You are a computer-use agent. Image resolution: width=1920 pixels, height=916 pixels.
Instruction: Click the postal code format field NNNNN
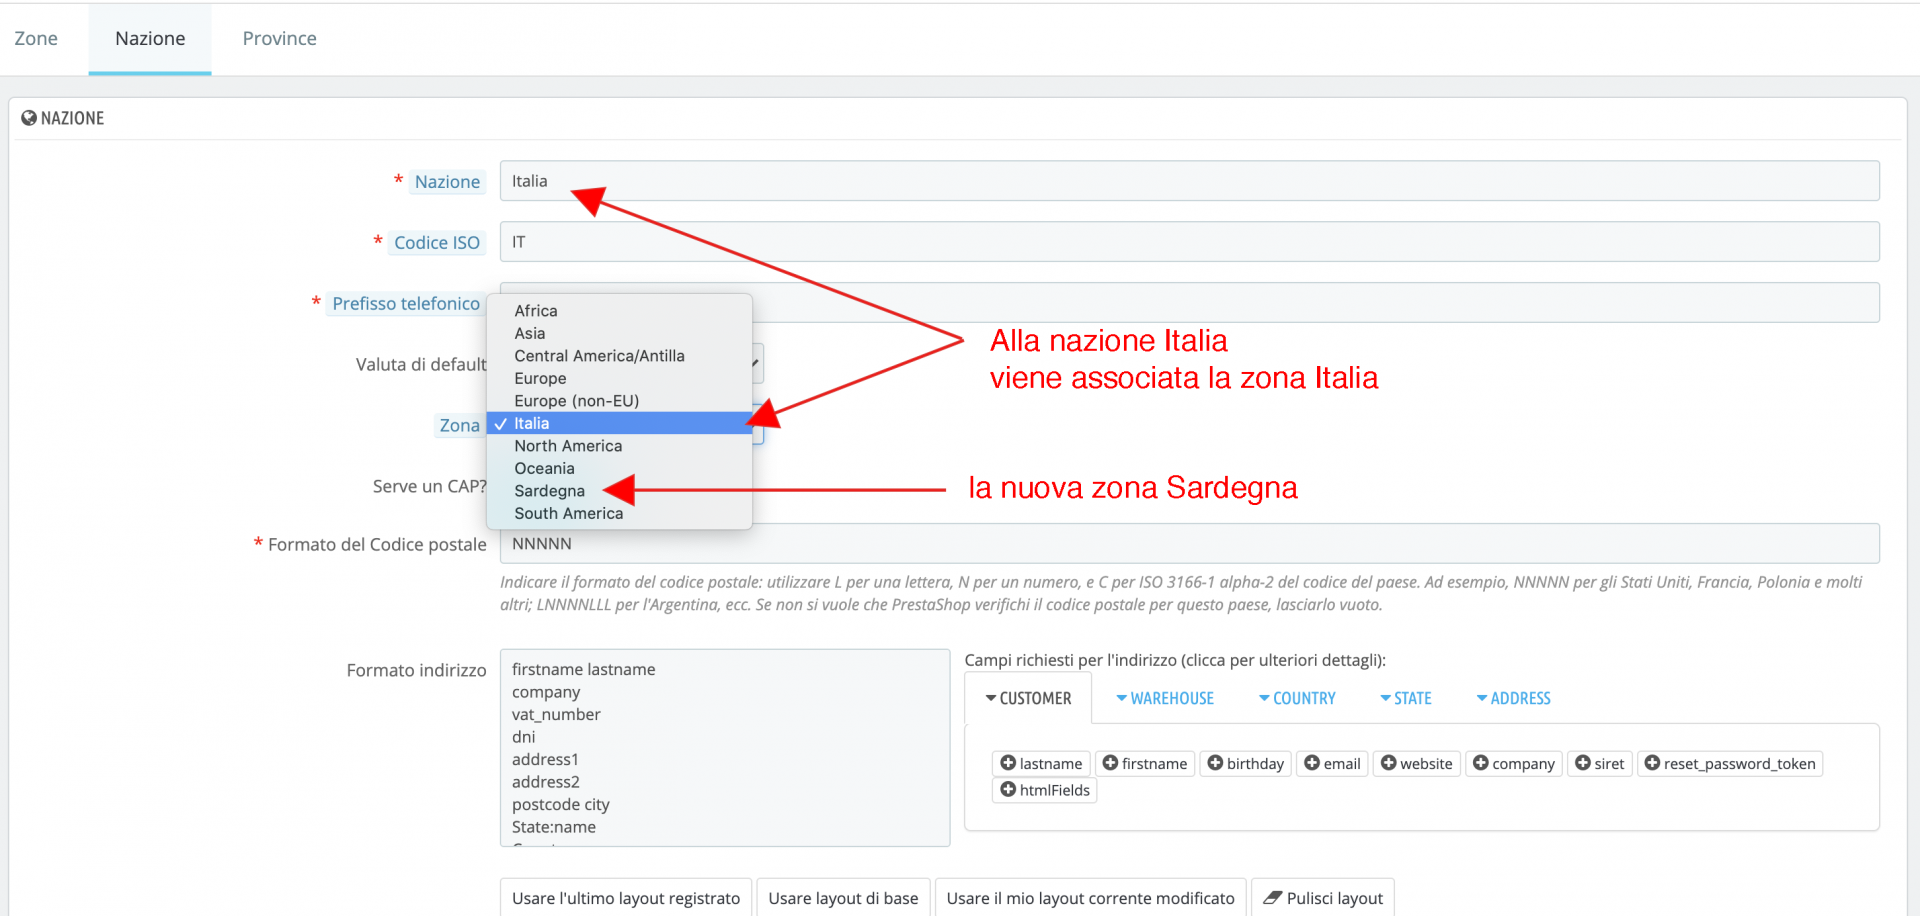(x=1189, y=544)
